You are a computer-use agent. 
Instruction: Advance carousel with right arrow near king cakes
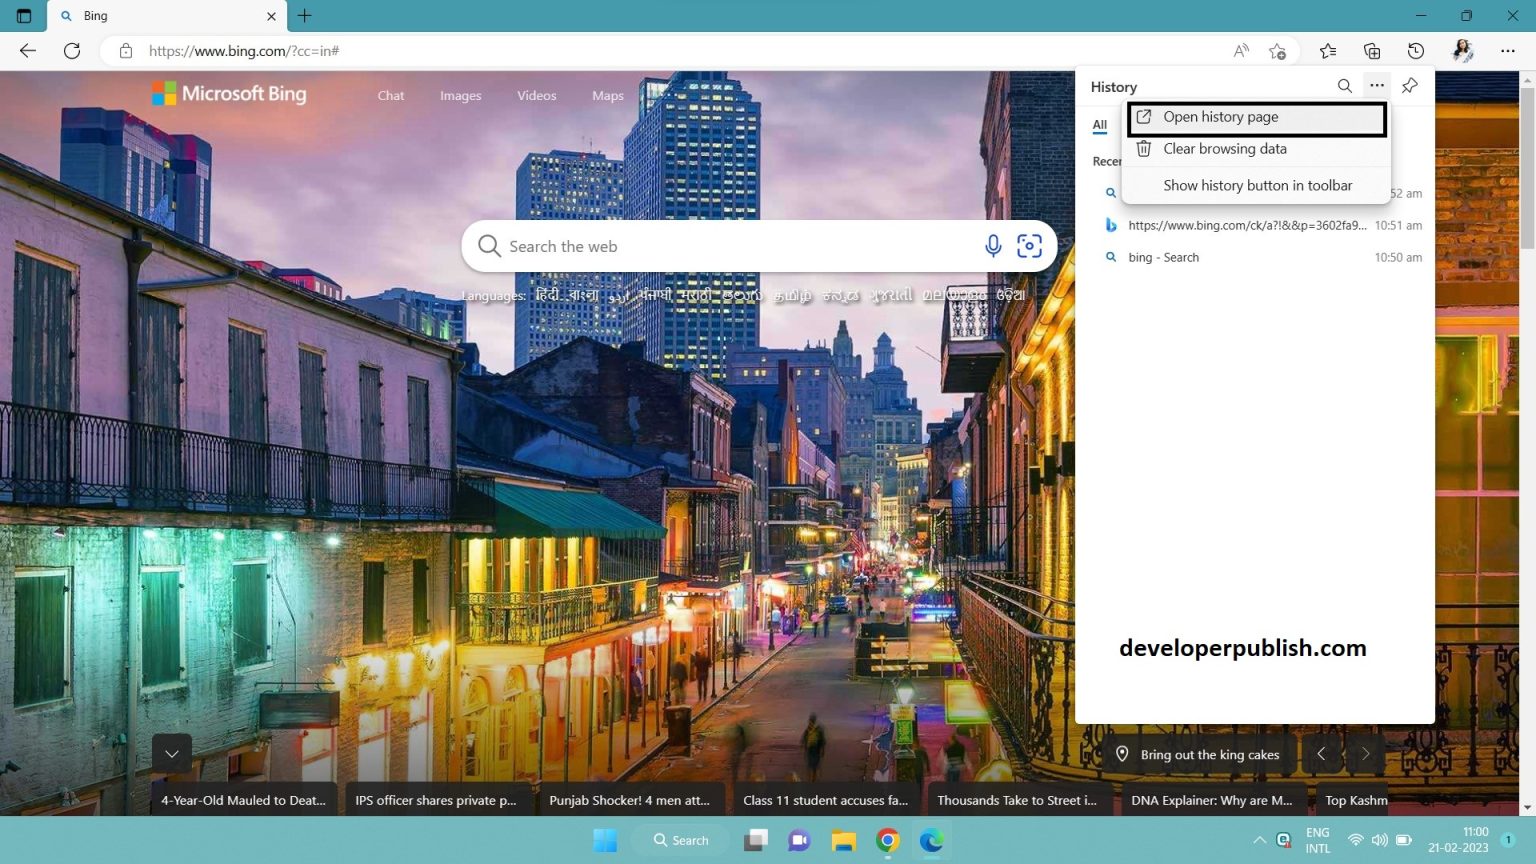(x=1367, y=754)
